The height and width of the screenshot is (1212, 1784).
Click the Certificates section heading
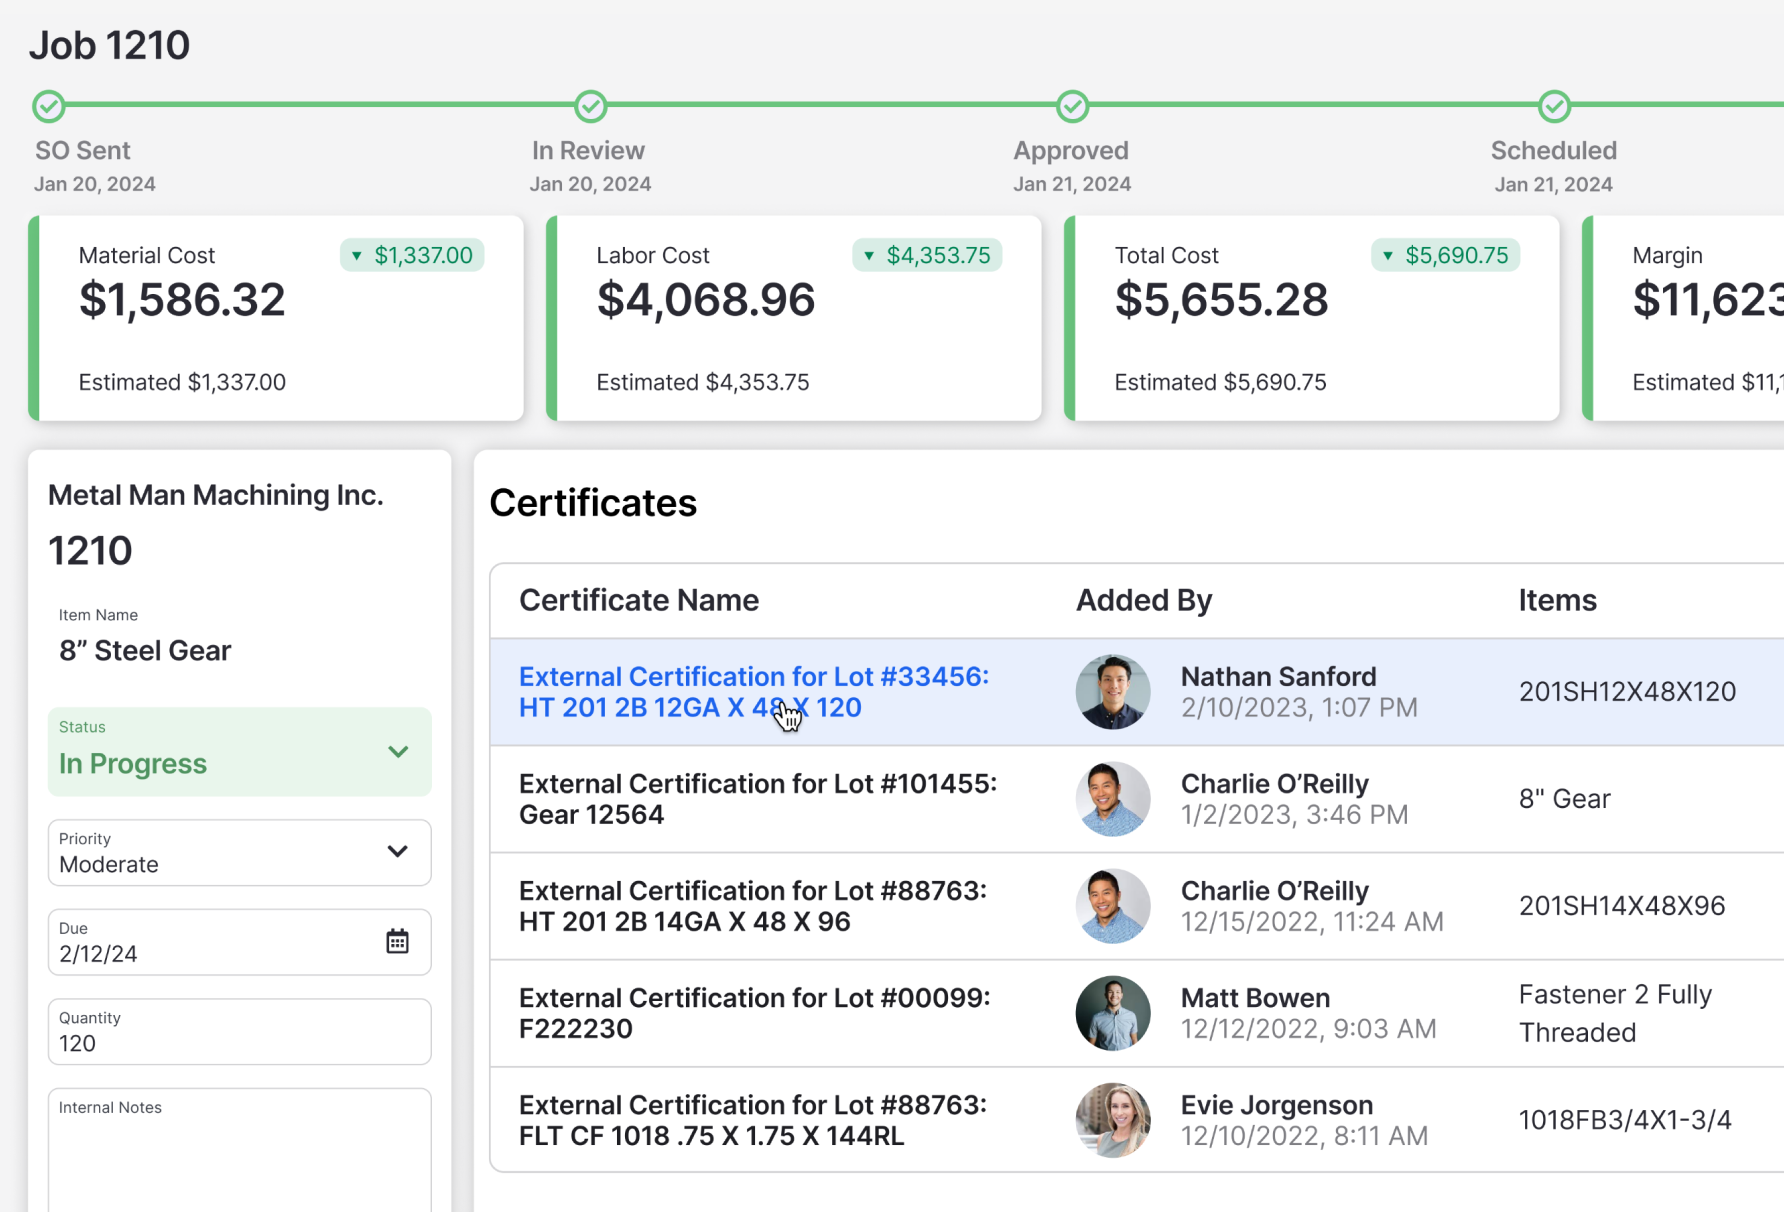(593, 503)
